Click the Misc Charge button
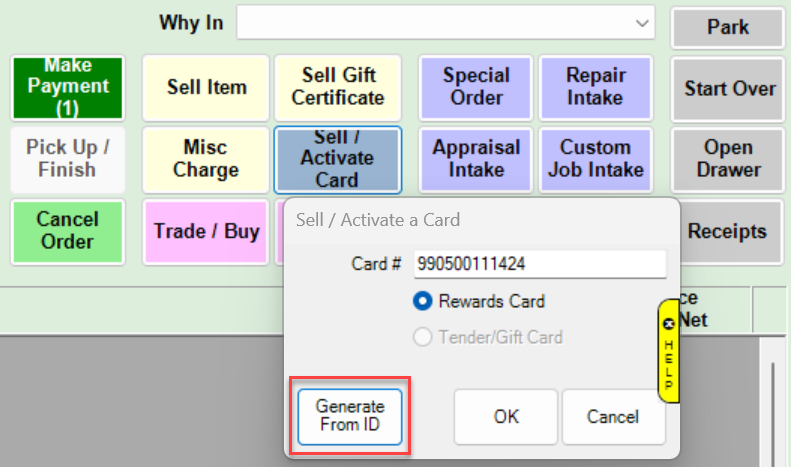 coord(206,159)
